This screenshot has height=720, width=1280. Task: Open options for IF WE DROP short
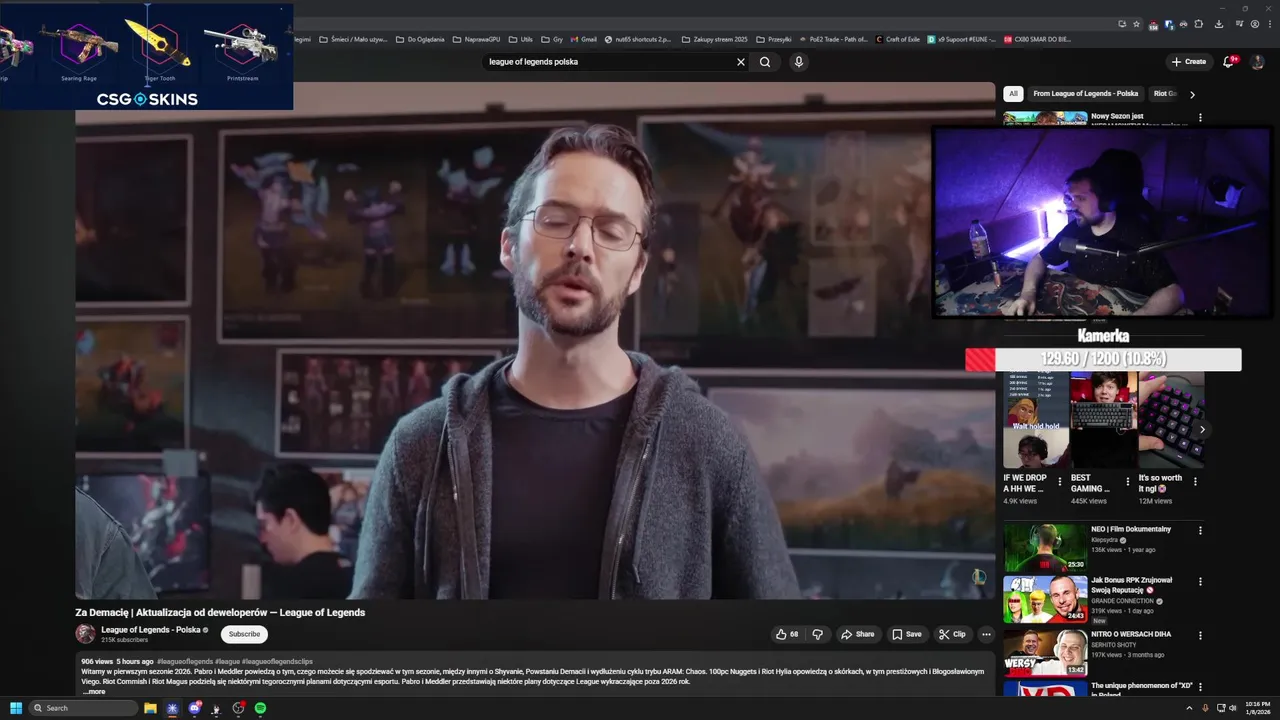(x=1060, y=482)
